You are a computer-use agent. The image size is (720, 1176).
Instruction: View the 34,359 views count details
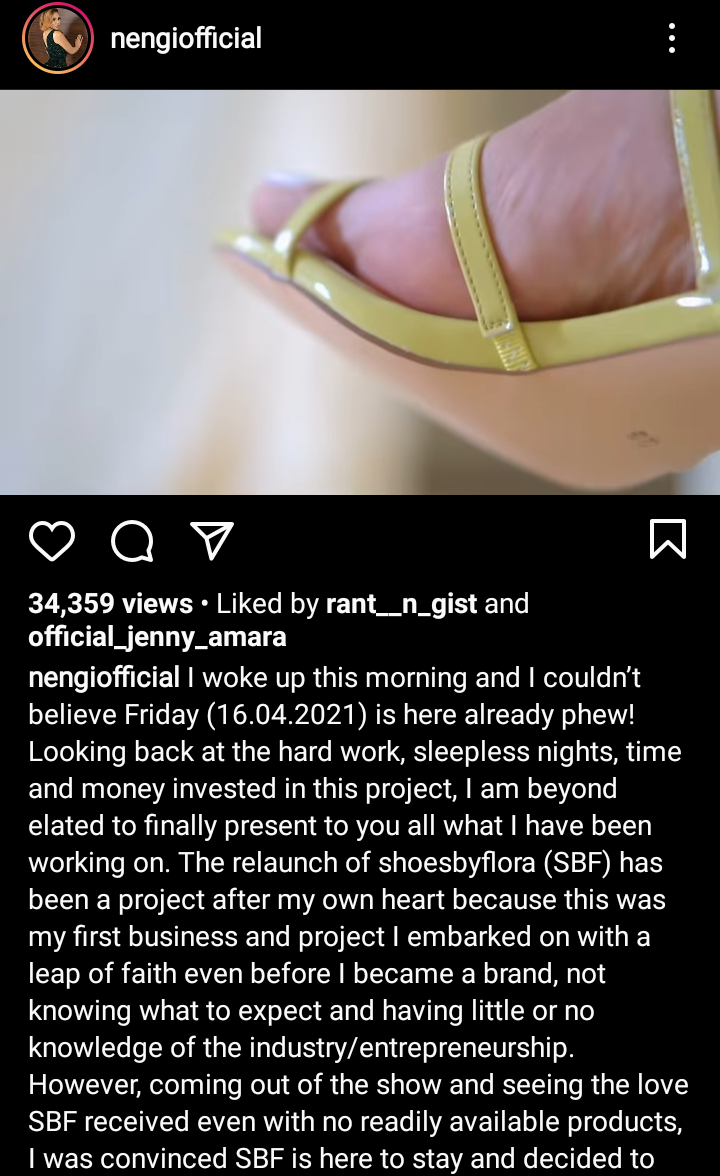click(110, 604)
